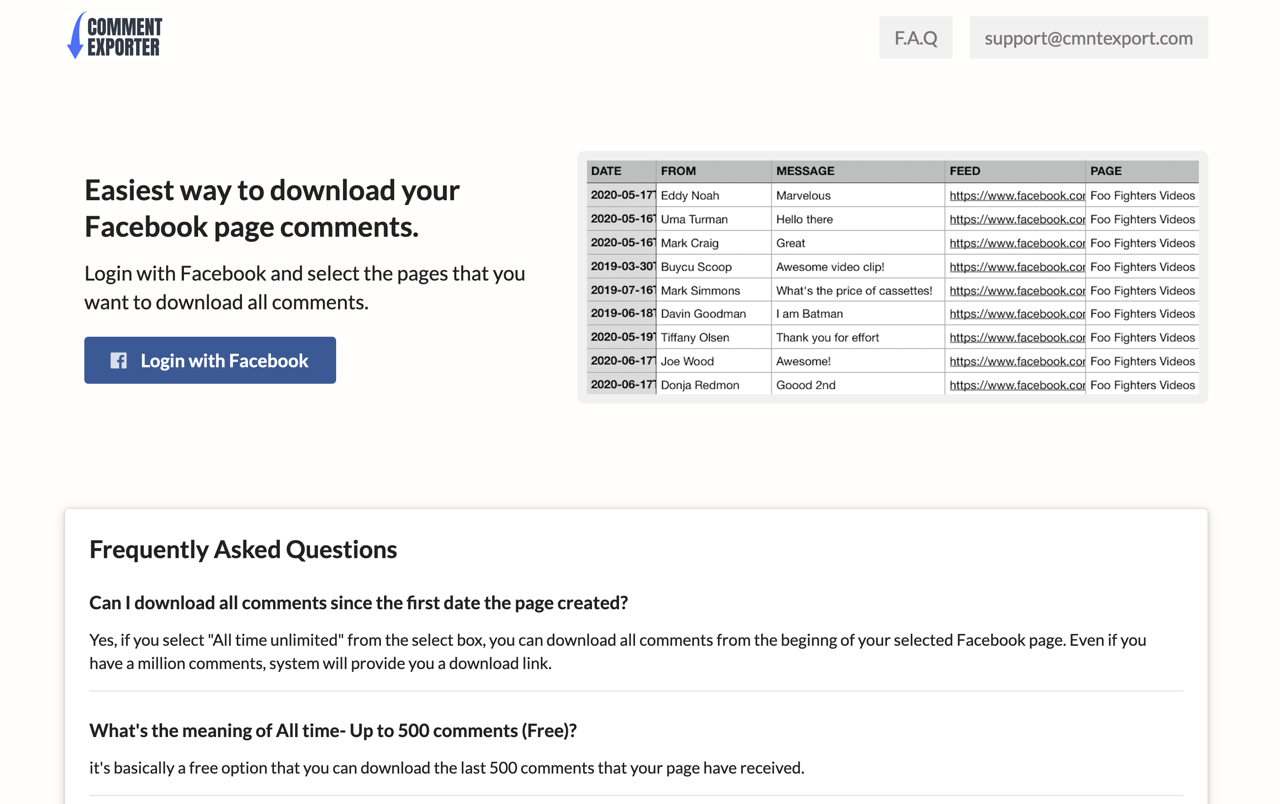1280x804 pixels.
Task: Click the FEED column header
Action: (1015, 171)
